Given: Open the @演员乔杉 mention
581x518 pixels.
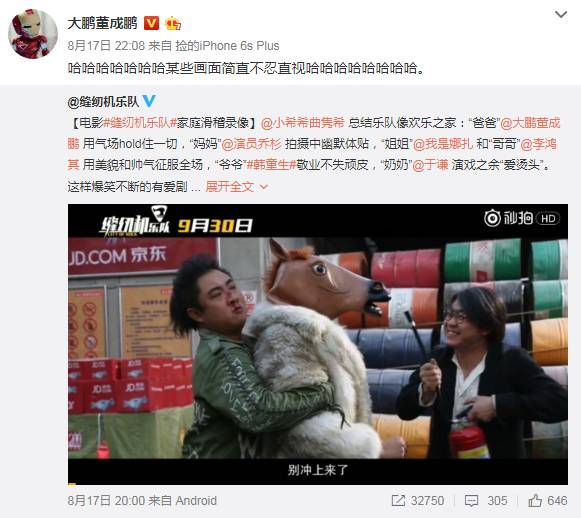Looking at the screenshot, I should pyautogui.click(x=251, y=144).
